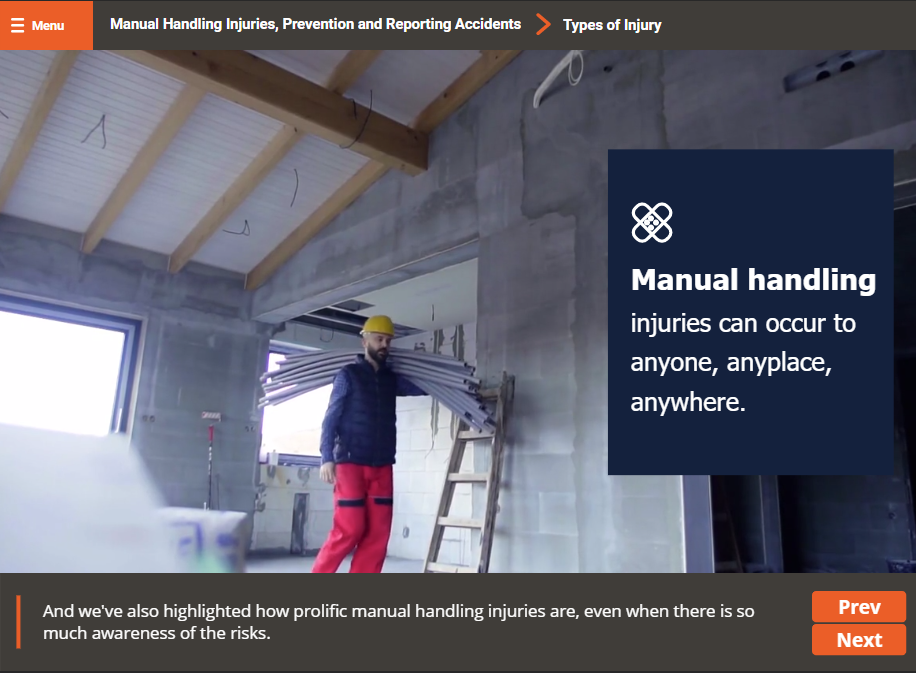Select the course title in the breadcrumb
916x673 pixels.
coord(315,24)
